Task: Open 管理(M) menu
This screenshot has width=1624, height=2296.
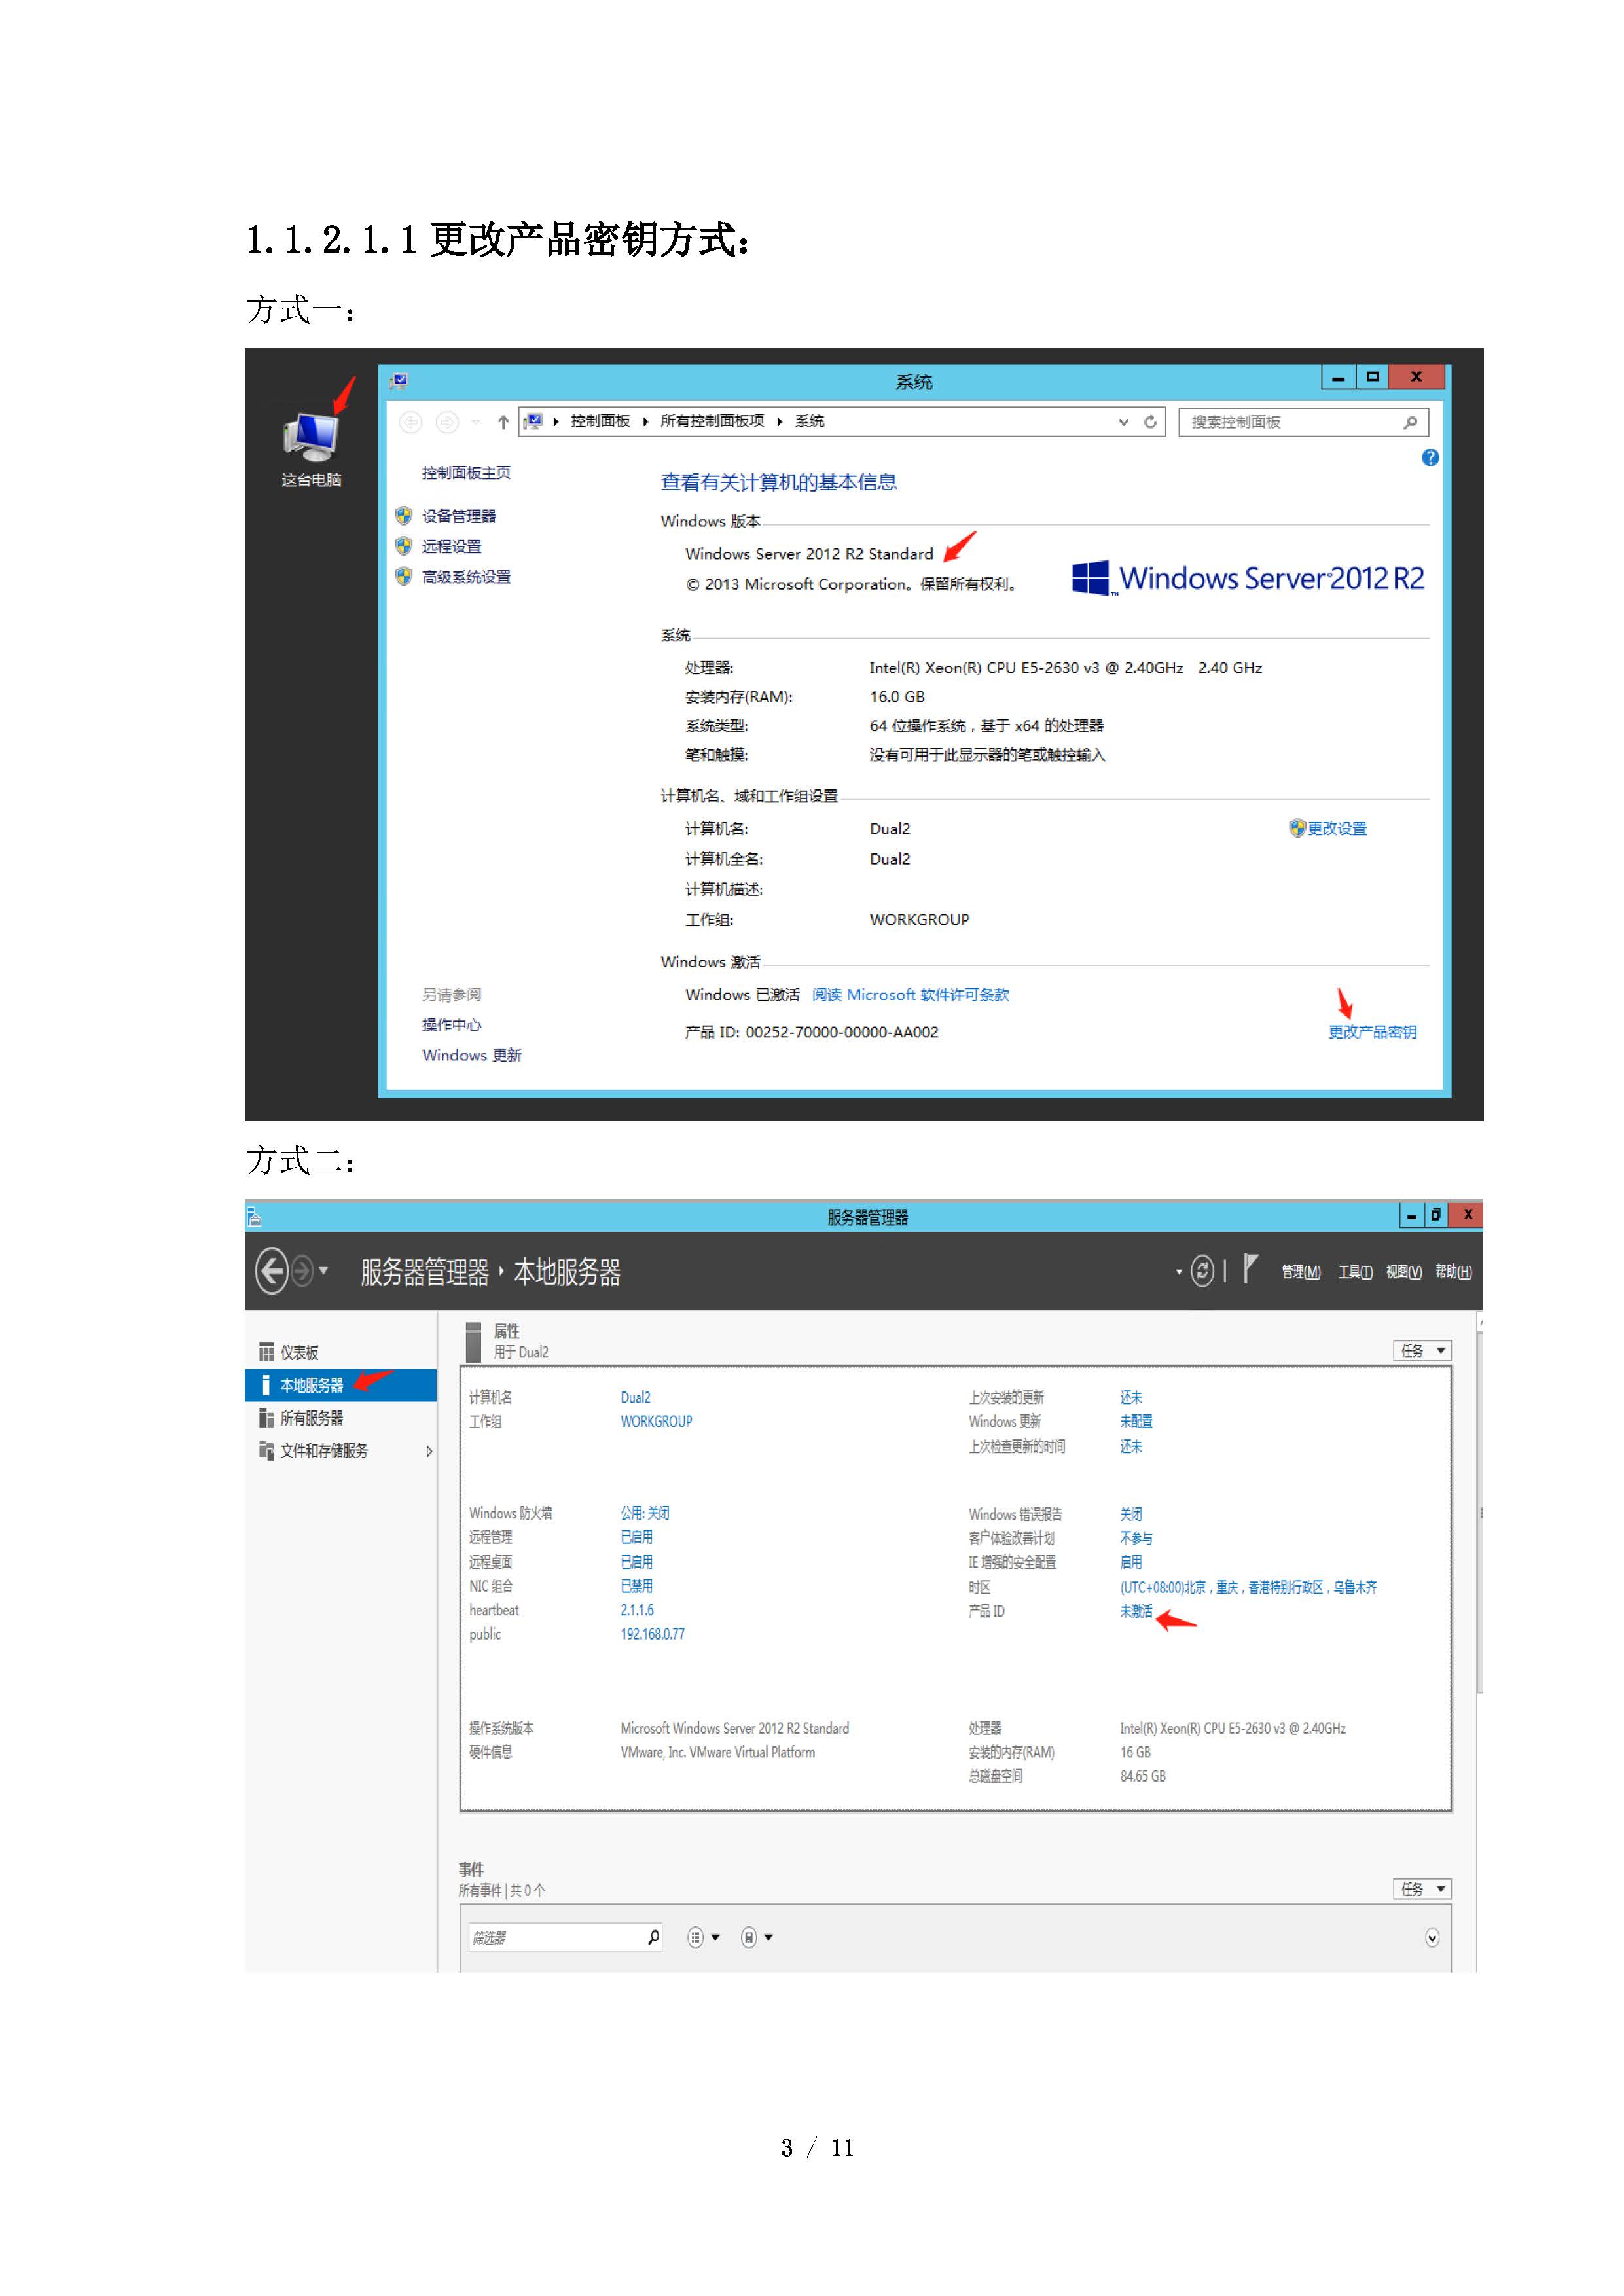Action: pyautogui.click(x=1300, y=1272)
